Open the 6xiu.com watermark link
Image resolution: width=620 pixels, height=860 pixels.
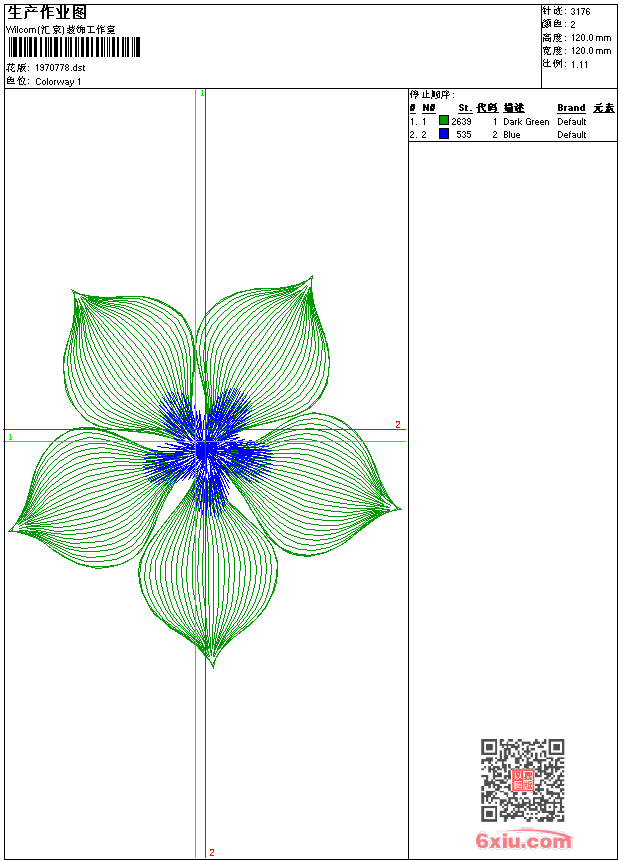pos(523,841)
